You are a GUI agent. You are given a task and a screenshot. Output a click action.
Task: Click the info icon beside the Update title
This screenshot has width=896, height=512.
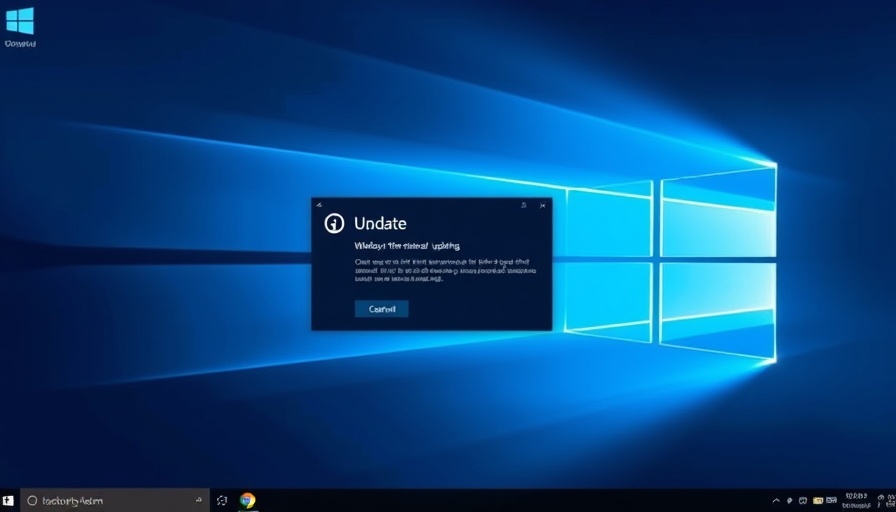click(334, 223)
